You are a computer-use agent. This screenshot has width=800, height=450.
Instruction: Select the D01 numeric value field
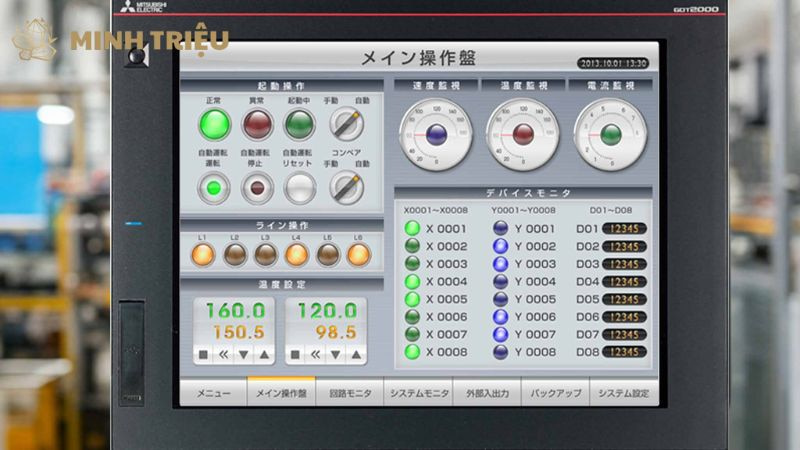tap(624, 229)
